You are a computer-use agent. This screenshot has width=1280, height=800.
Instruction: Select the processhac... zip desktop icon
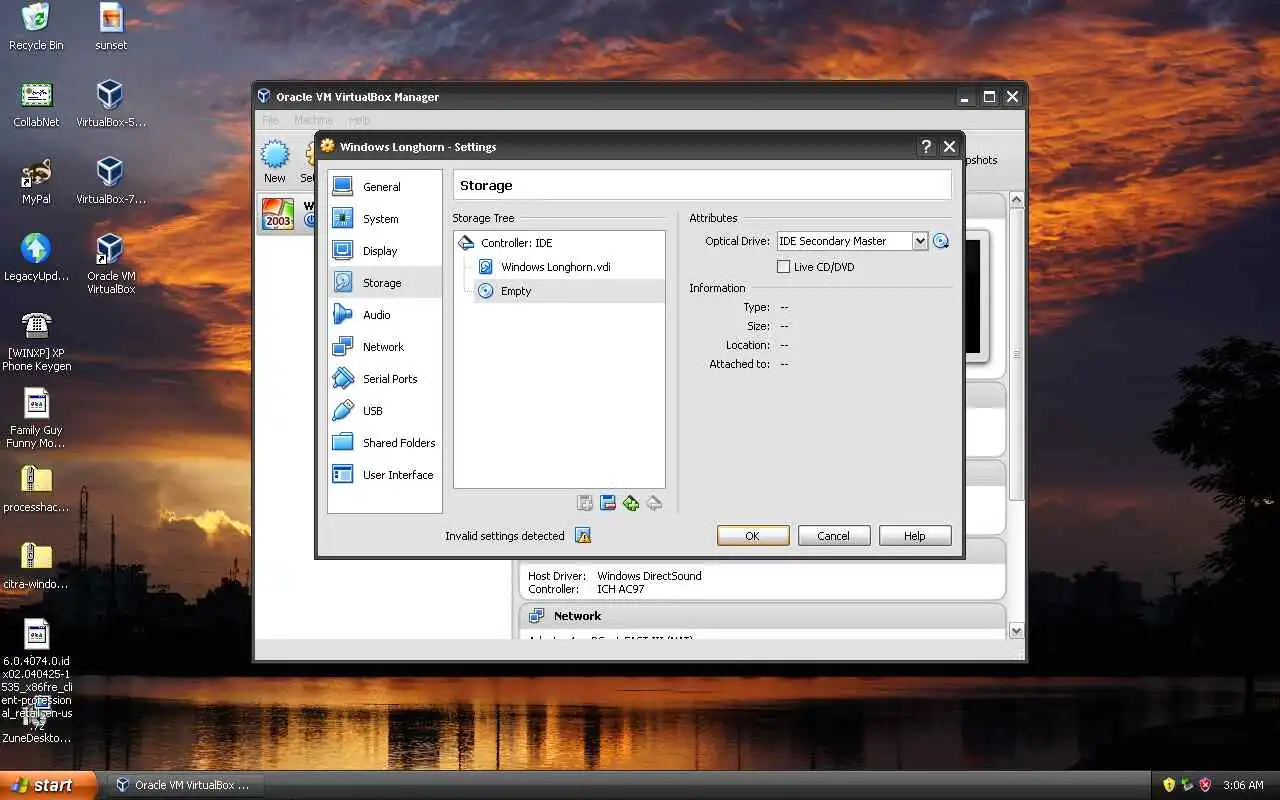36,489
